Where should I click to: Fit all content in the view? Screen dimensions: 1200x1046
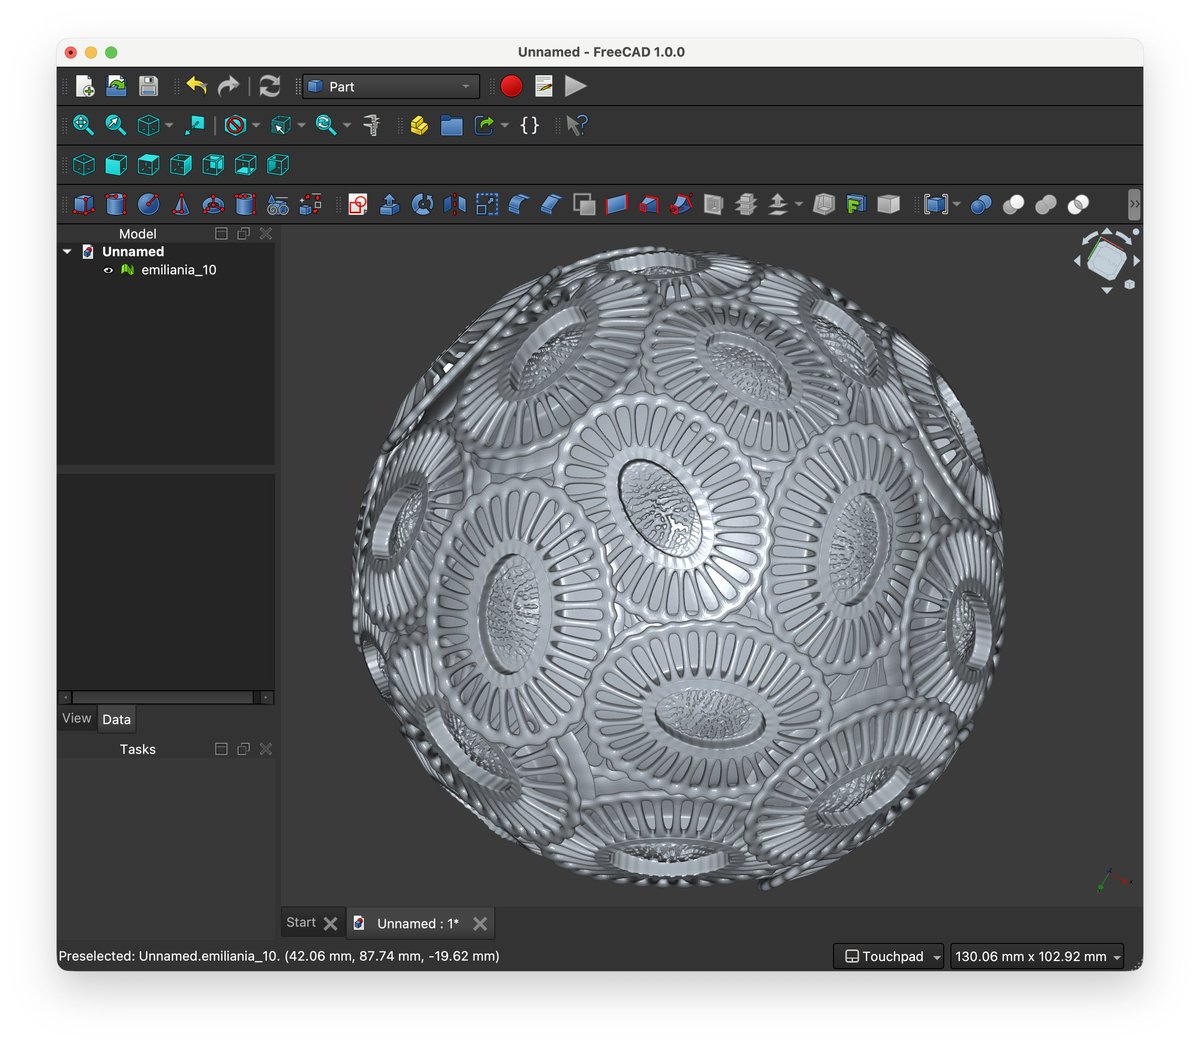click(84, 125)
